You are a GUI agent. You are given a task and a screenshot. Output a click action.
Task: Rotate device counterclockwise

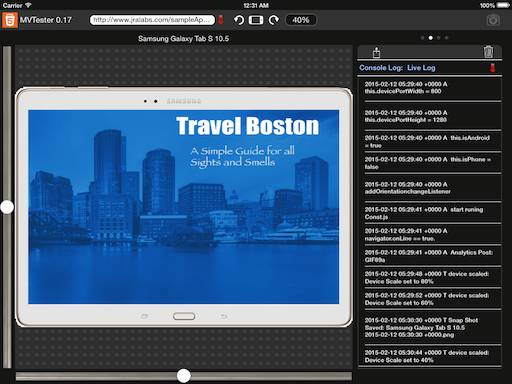239,20
